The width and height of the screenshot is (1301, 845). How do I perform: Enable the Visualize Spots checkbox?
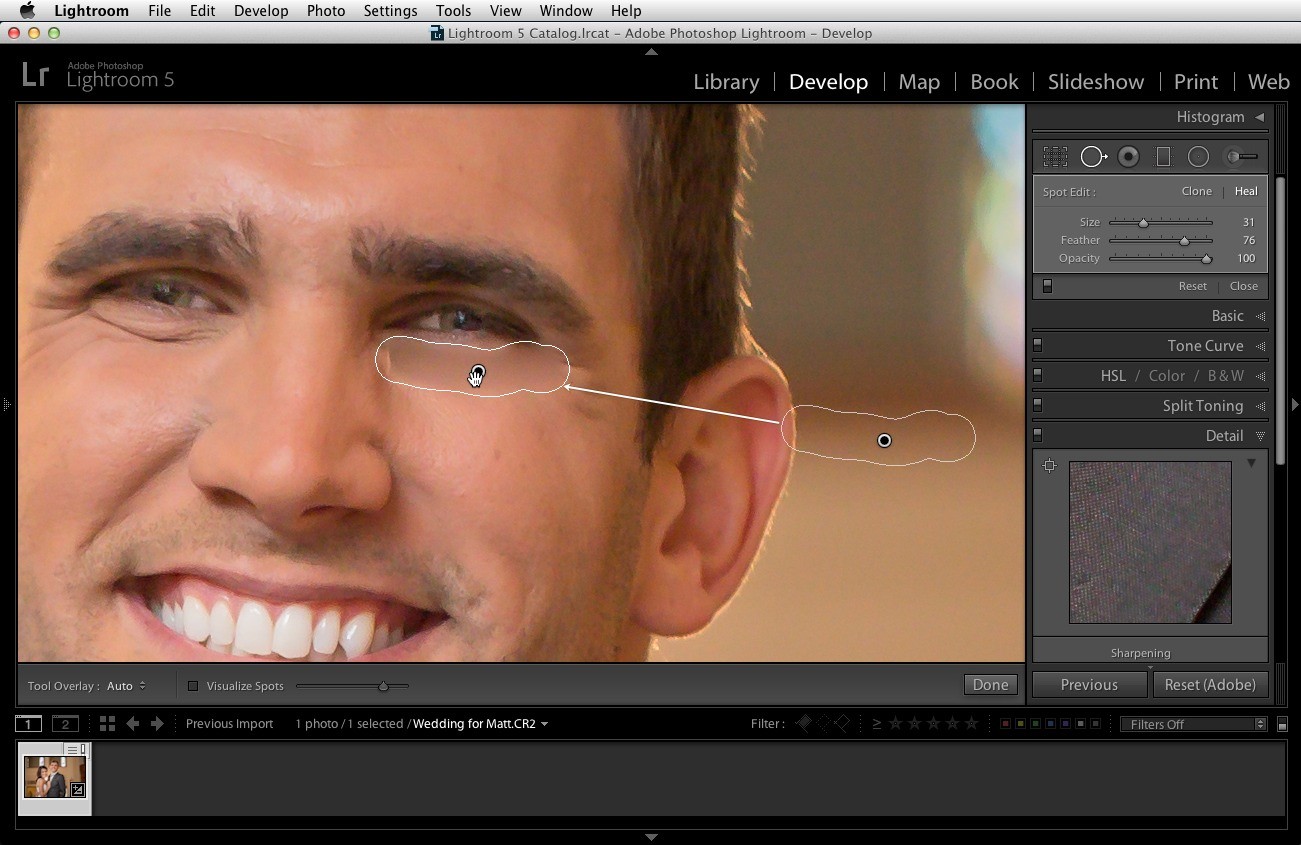(193, 686)
